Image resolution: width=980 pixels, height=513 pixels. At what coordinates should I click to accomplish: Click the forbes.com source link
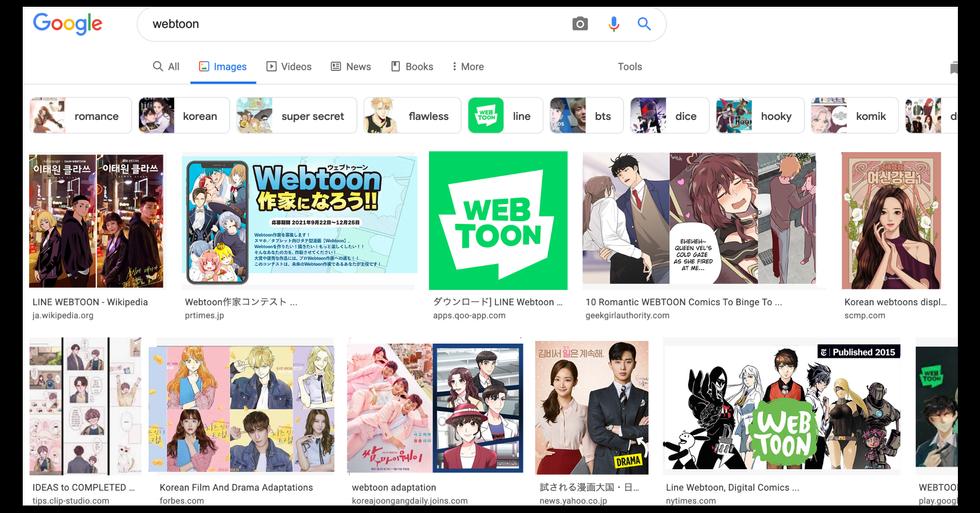point(182,501)
